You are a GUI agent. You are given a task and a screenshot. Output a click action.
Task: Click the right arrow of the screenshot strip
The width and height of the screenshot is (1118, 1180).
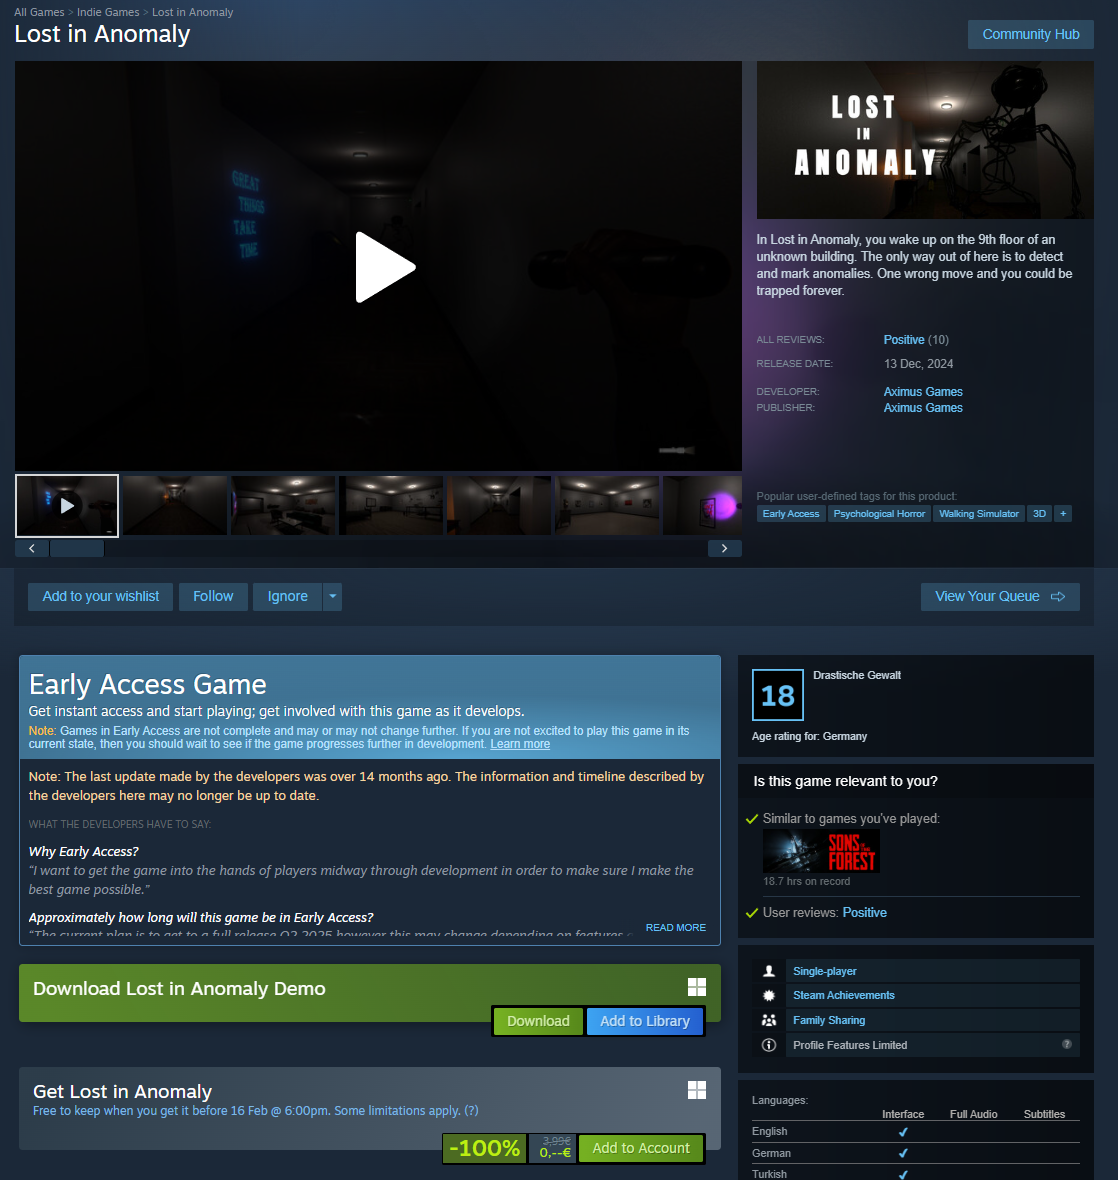click(724, 548)
